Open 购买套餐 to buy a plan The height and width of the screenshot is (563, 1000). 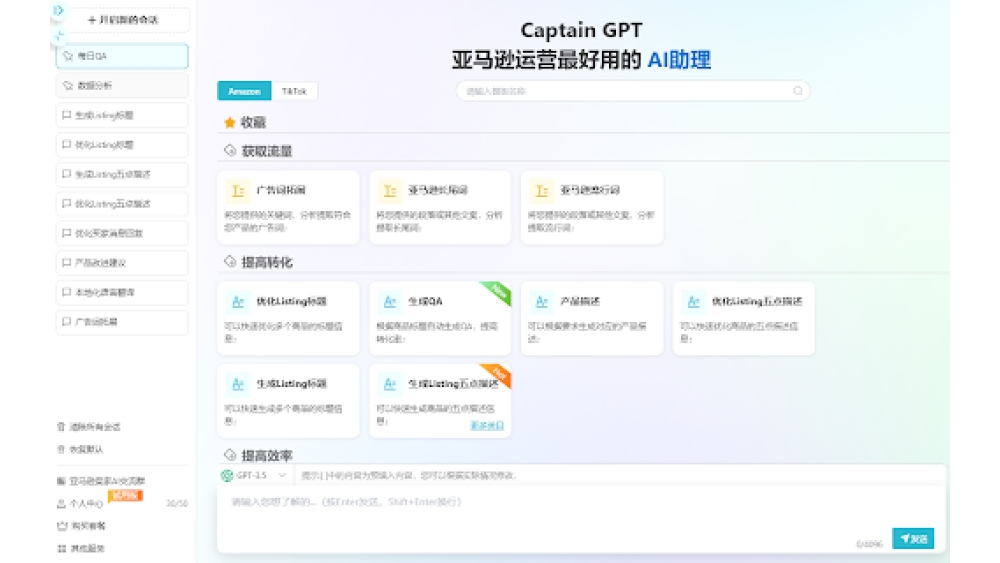coord(82,526)
